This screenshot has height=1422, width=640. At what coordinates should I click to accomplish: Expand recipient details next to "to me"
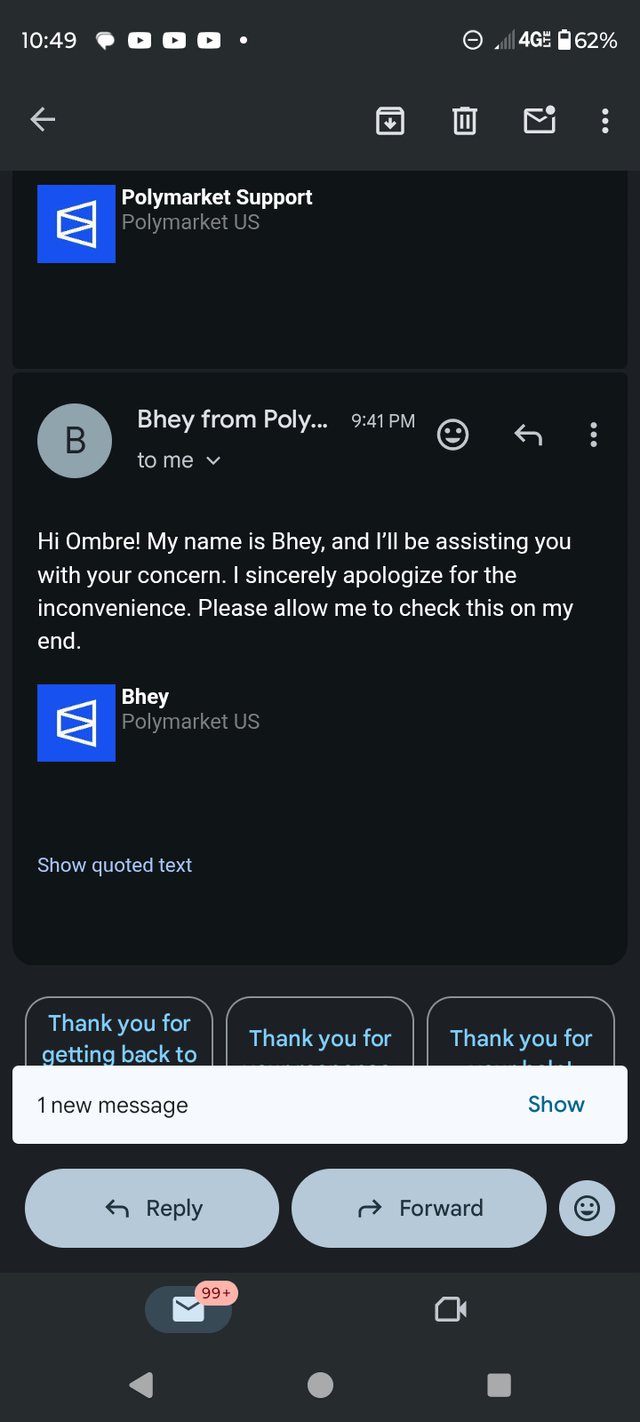tap(213, 461)
